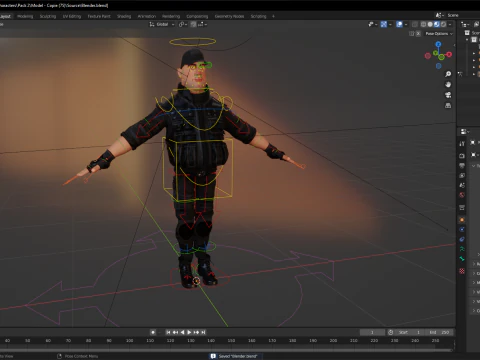Open the Sculpting workspace tab
Viewport: 480px width, 360px height.
[x=48, y=16]
